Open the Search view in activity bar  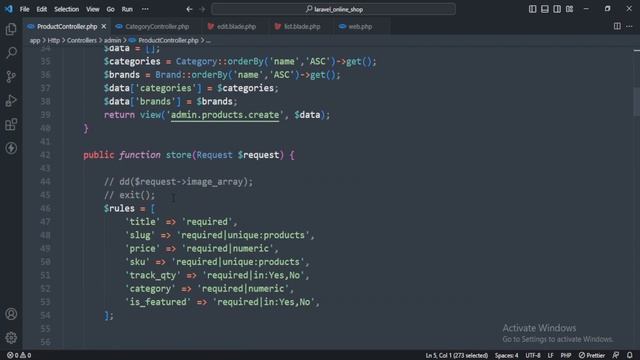point(11,53)
